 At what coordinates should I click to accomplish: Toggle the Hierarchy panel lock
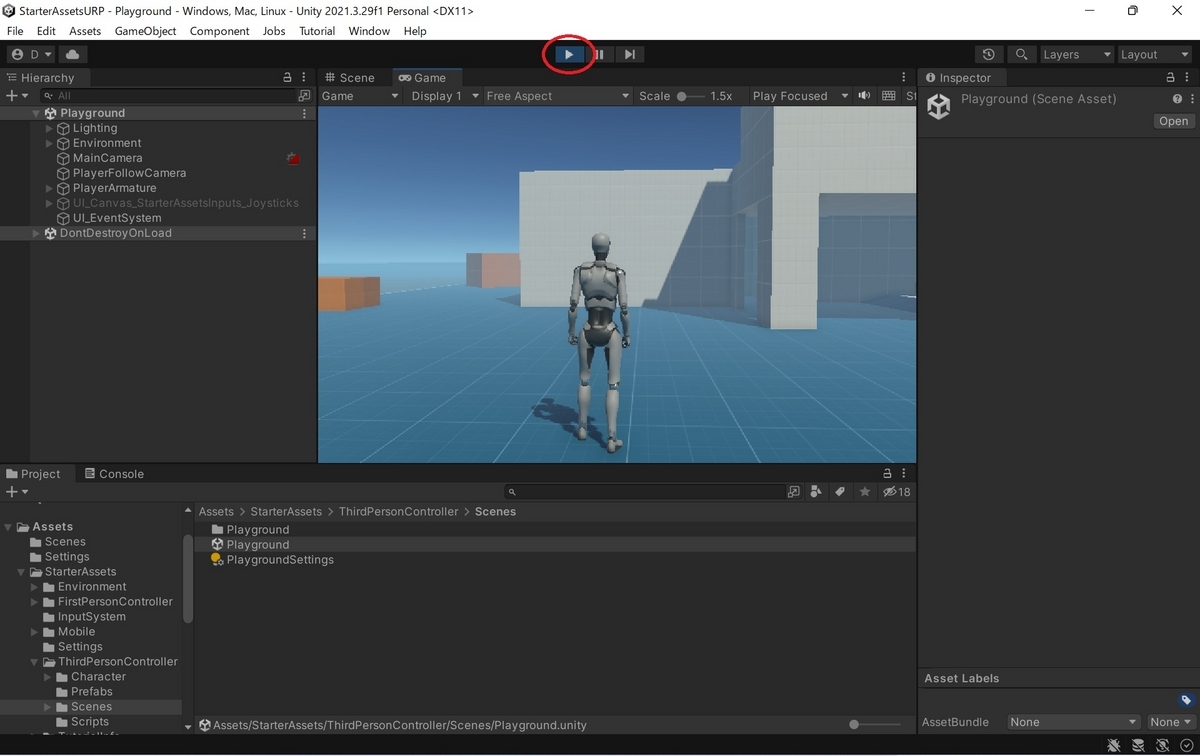[x=288, y=77]
